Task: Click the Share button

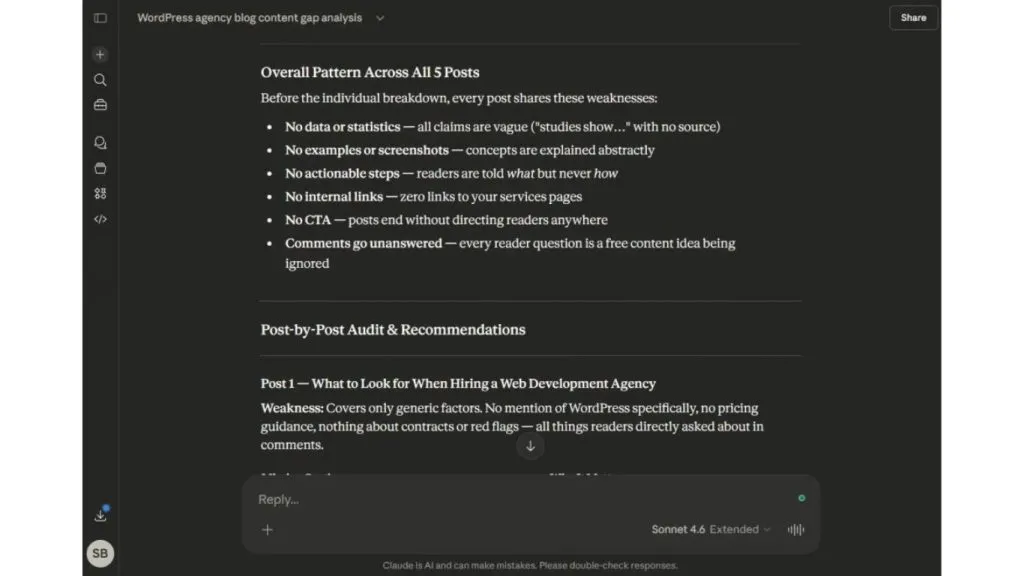Action: [x=913, y=18]
